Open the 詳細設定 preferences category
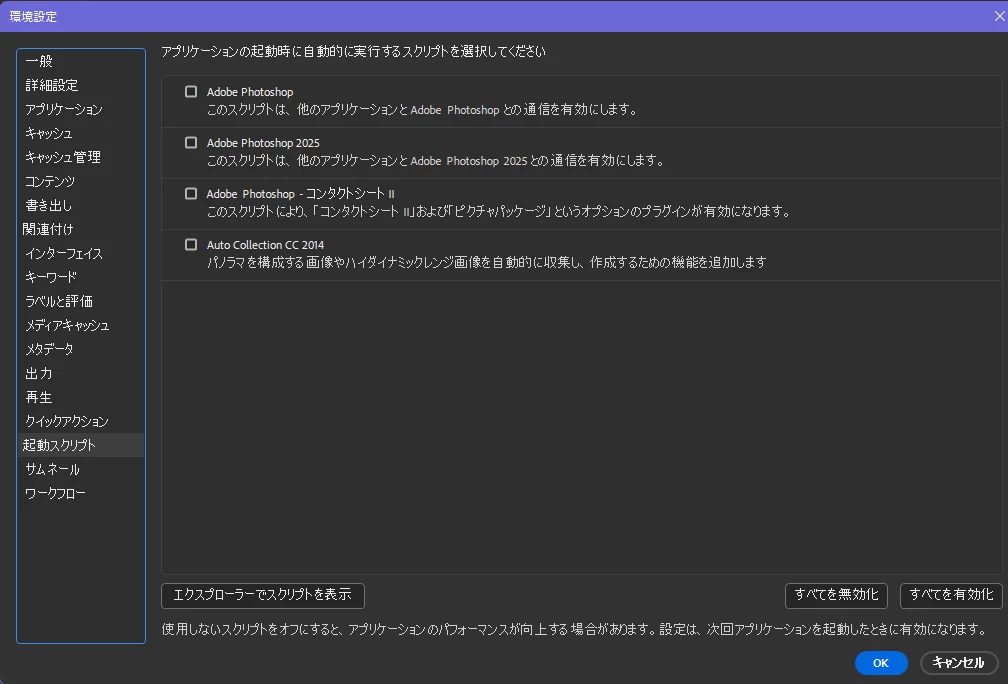The height and width of the screenshot is (684, 1008). (81, 85)
